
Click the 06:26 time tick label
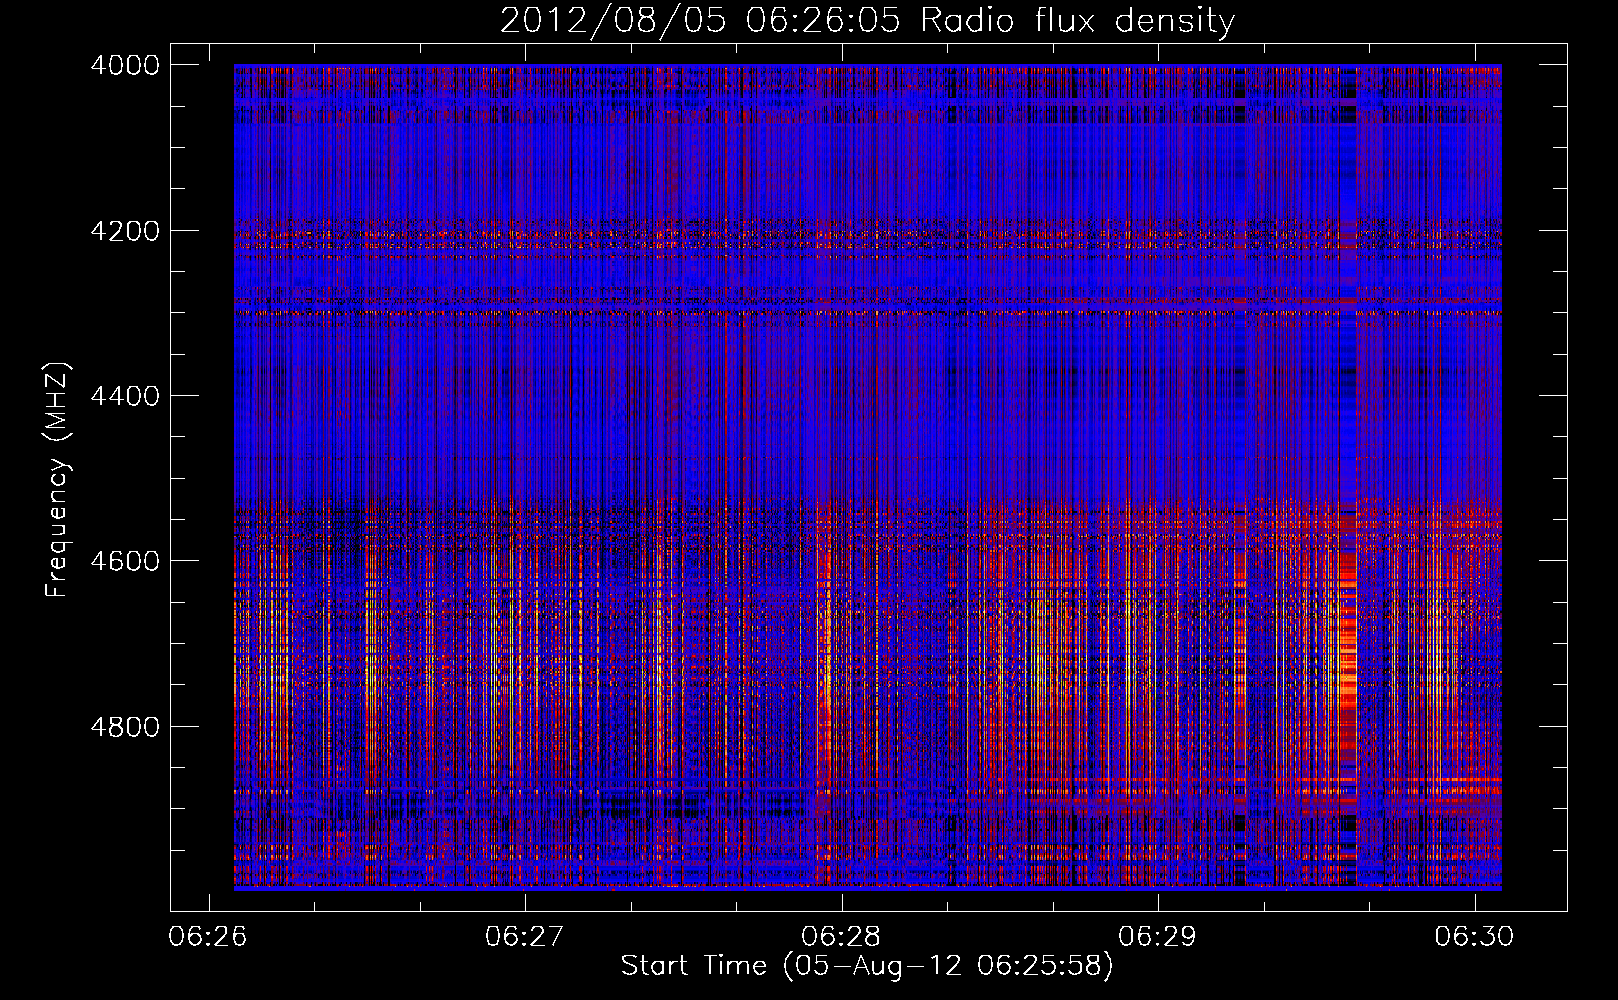(x=208, y=937)
